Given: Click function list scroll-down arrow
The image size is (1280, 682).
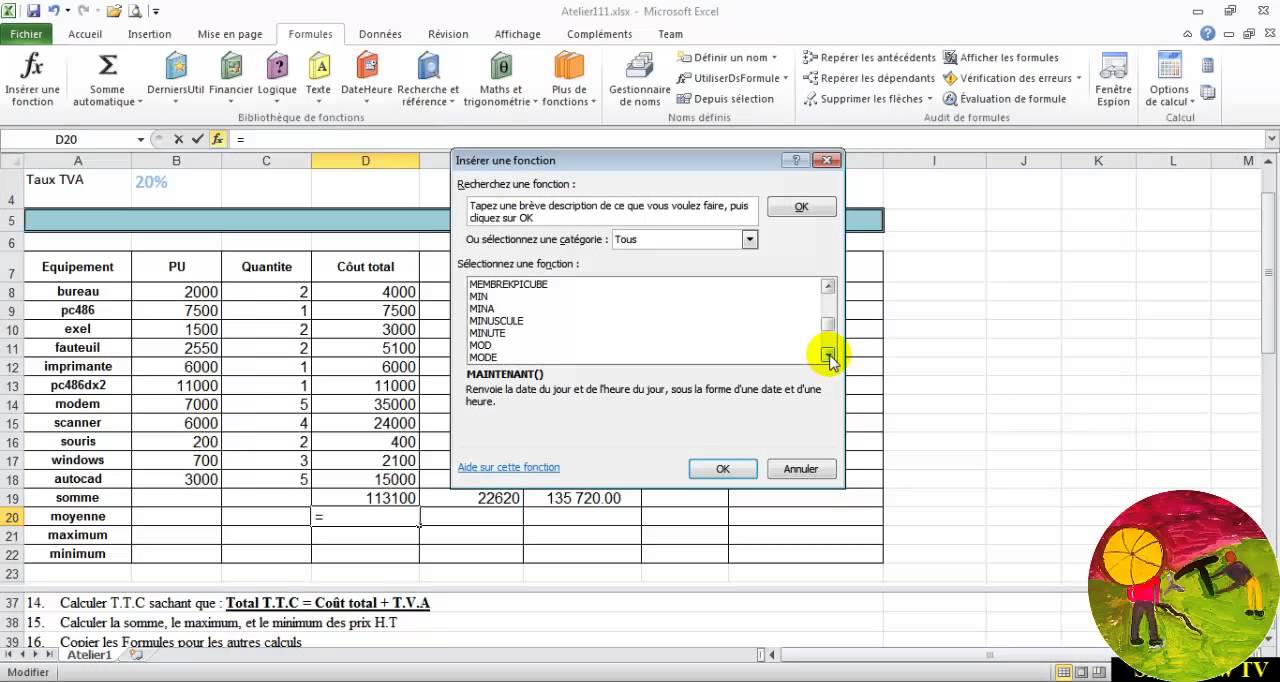Looking at the screenshot, I should coord(828,355).
